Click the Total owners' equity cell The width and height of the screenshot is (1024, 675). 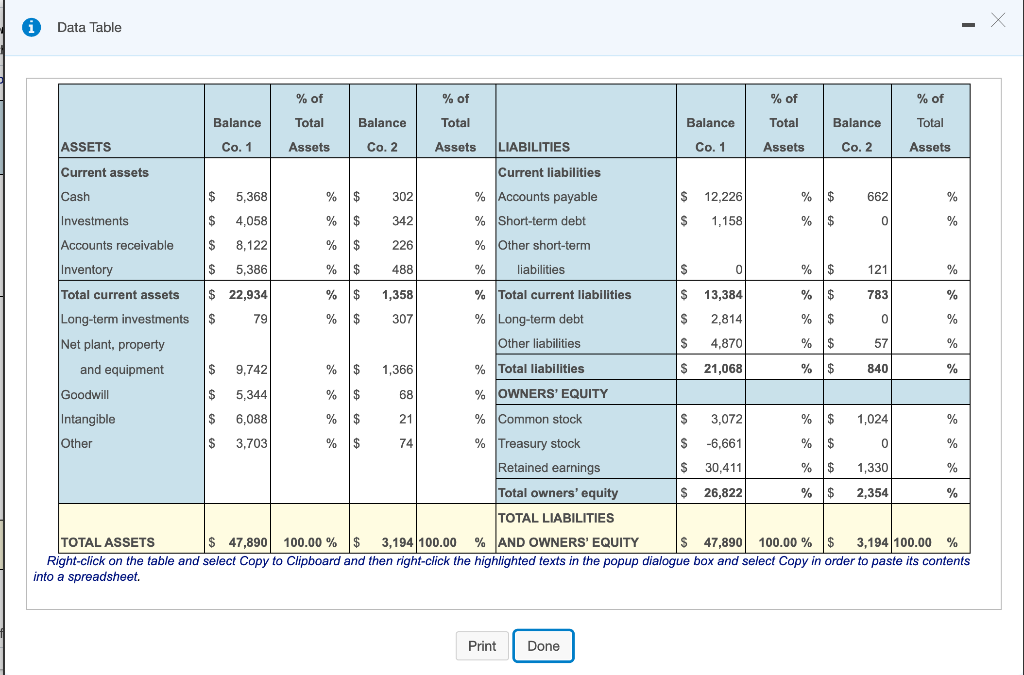[x=550, y=492]
